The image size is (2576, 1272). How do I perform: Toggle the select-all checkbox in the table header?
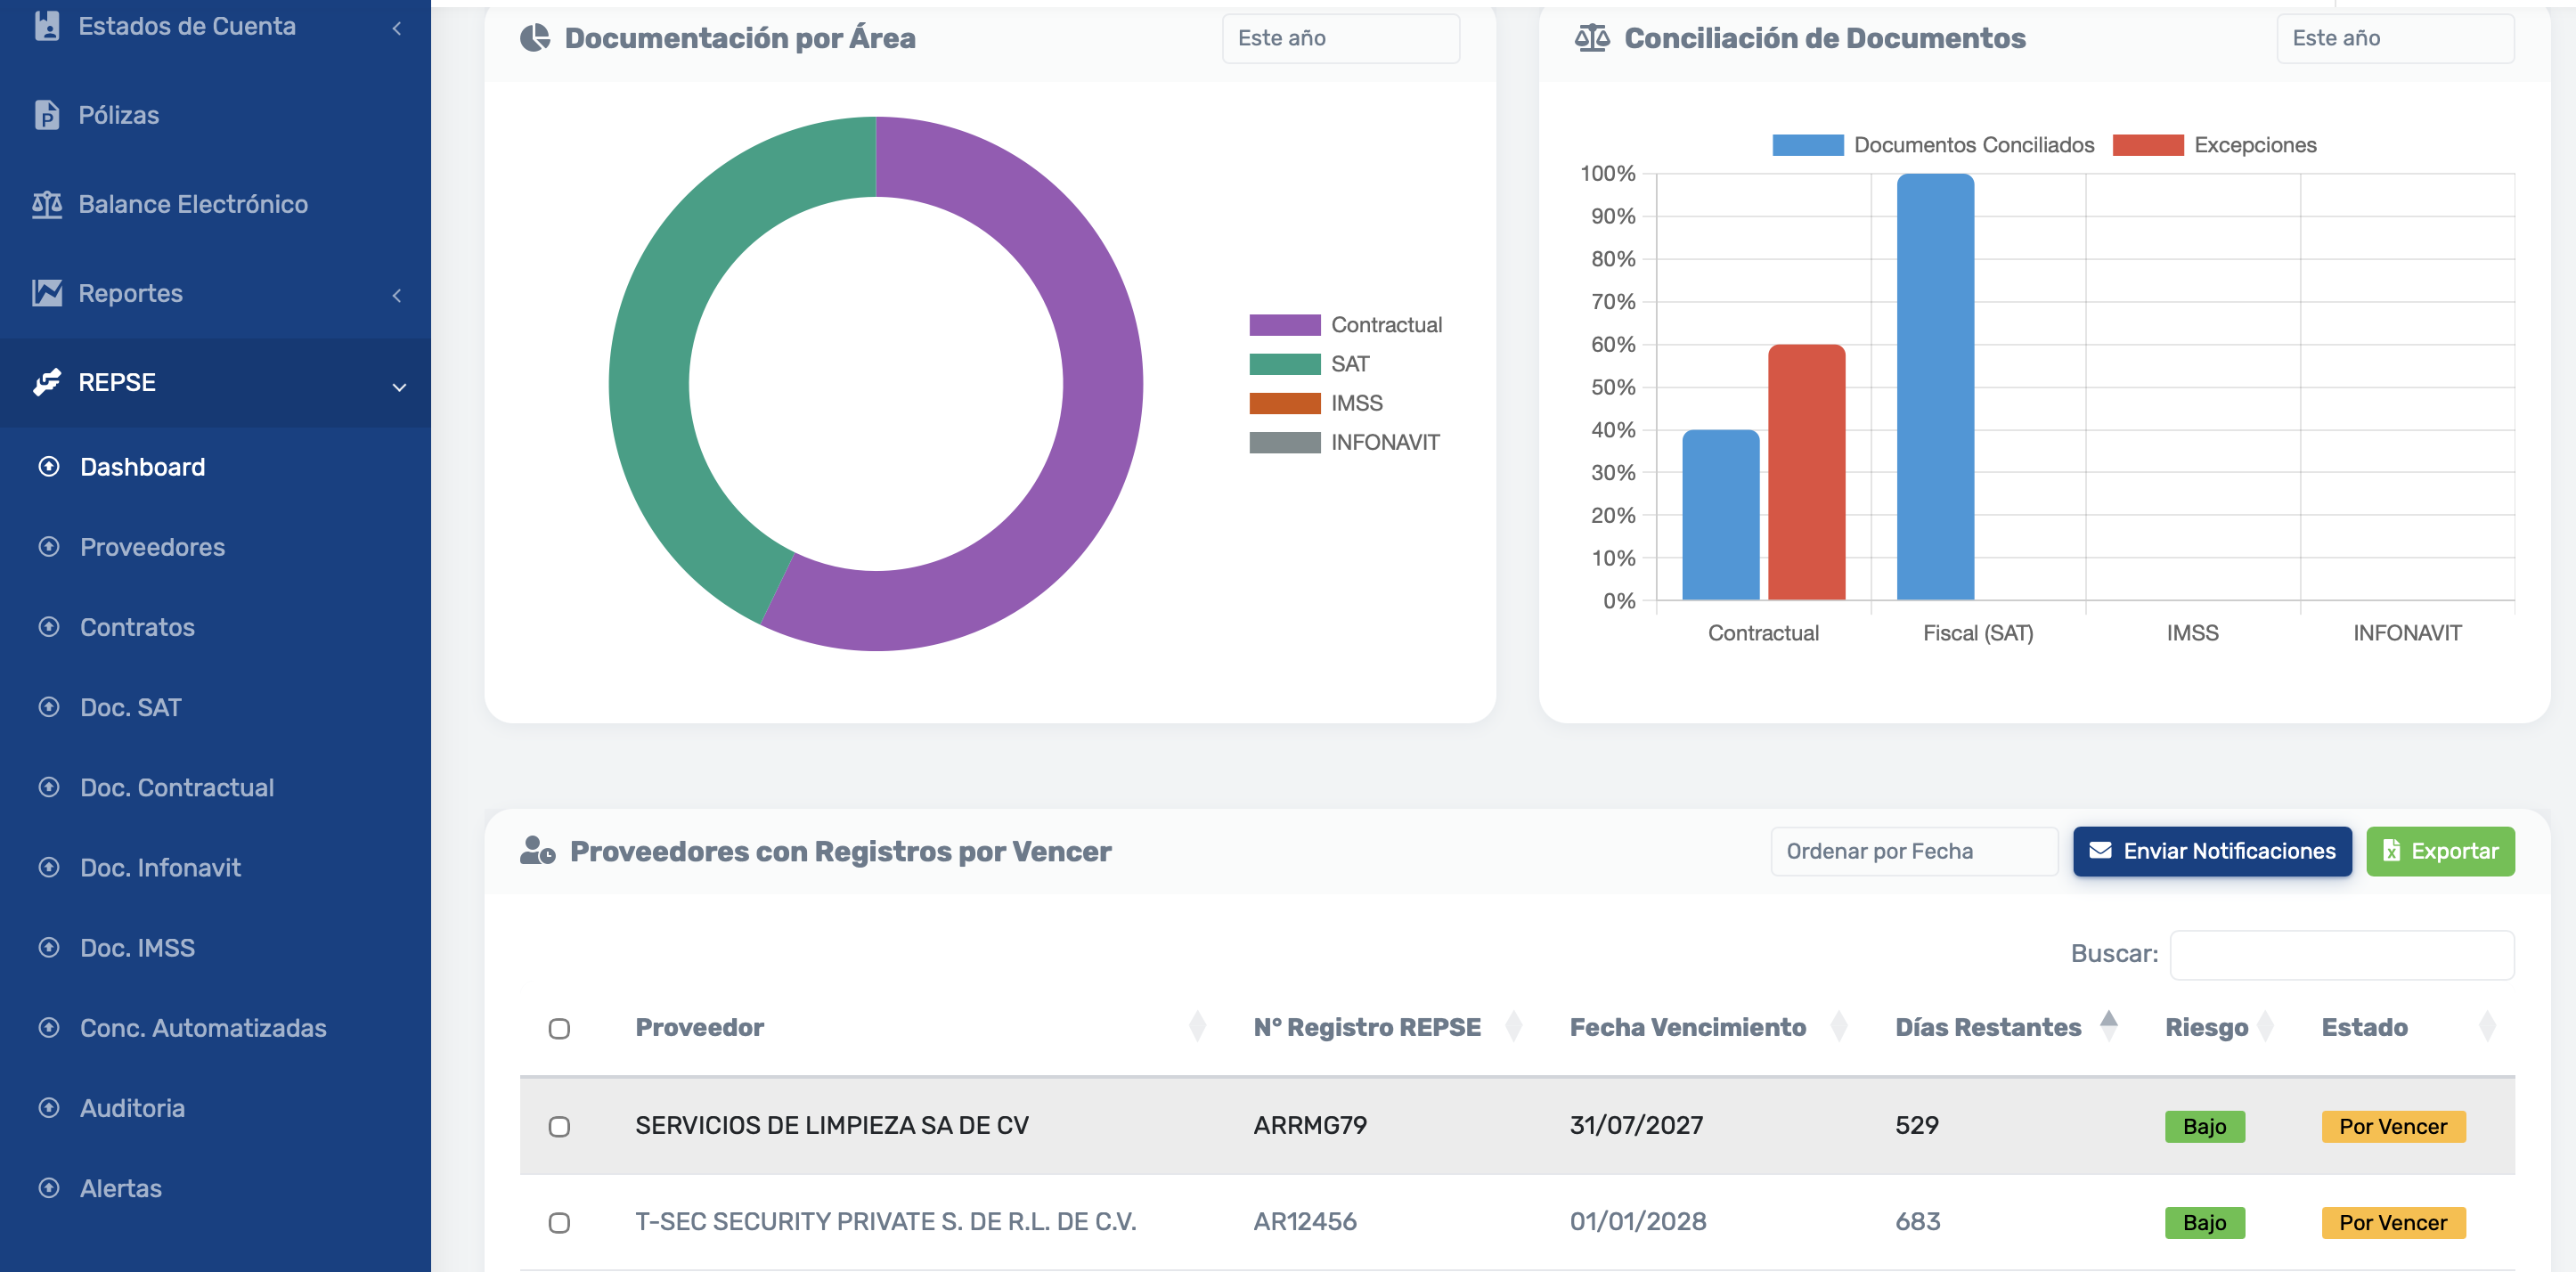(559, 1029)
